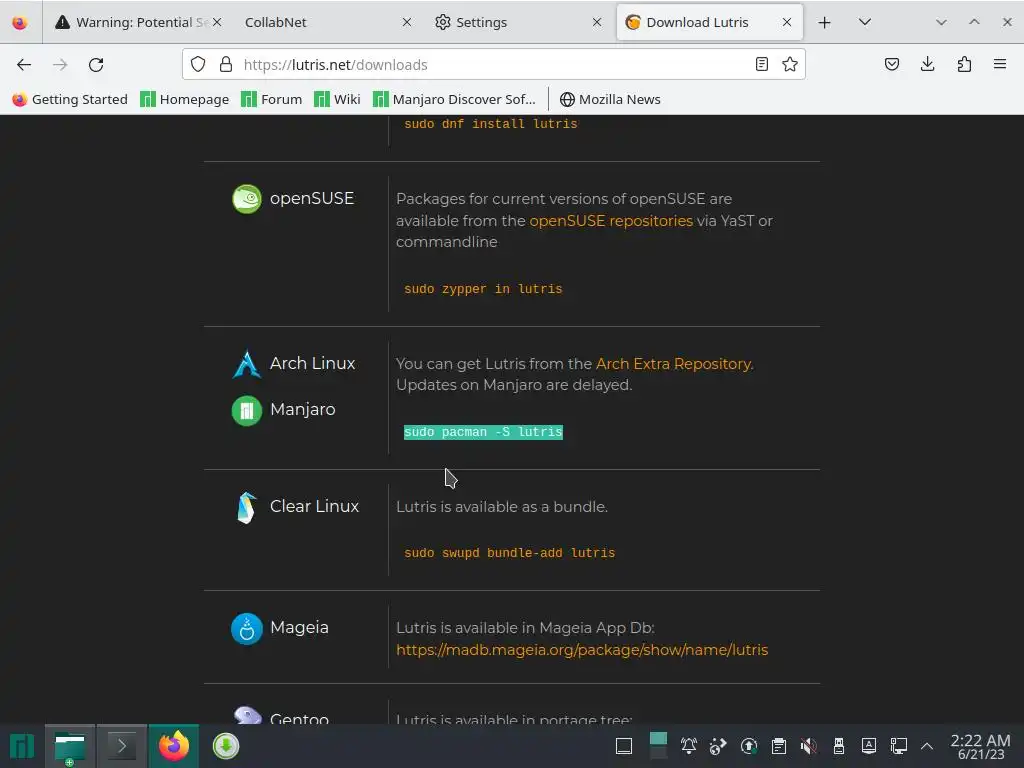Close the Warning: Potential Security tab

pos(217,22)
